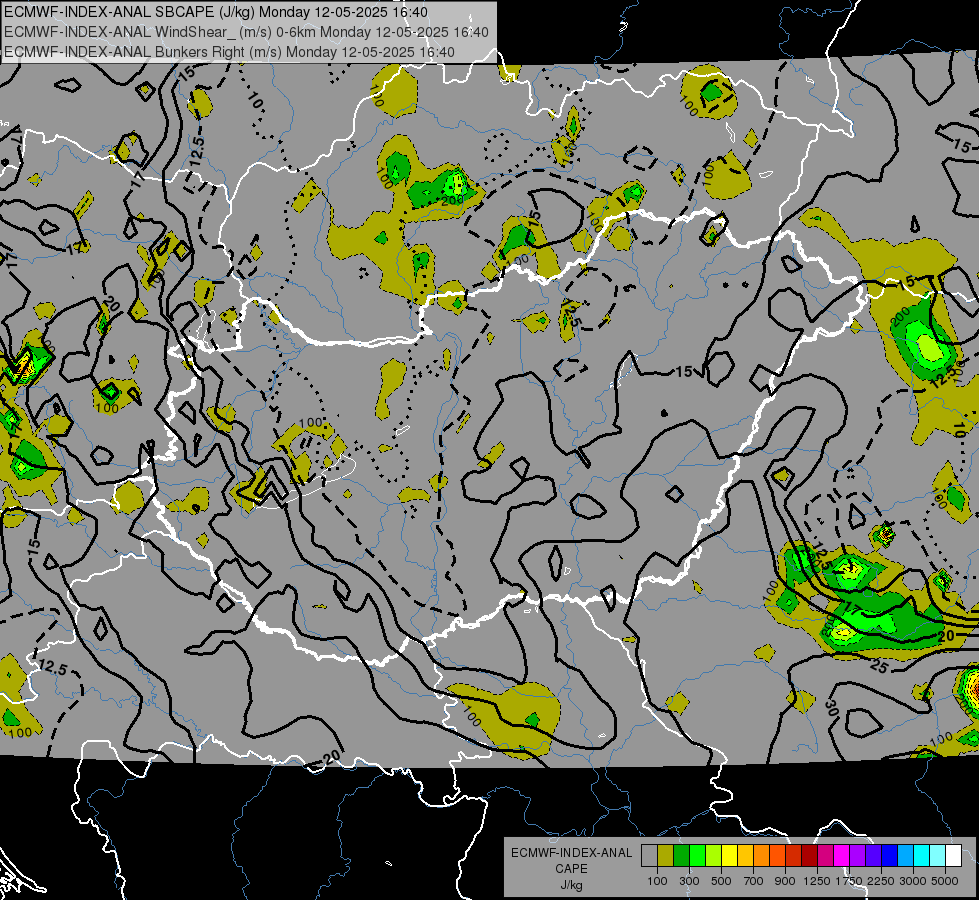The image size is (979, 900).
Task: Select the dark red legend swatch
Action: (809, 855)
